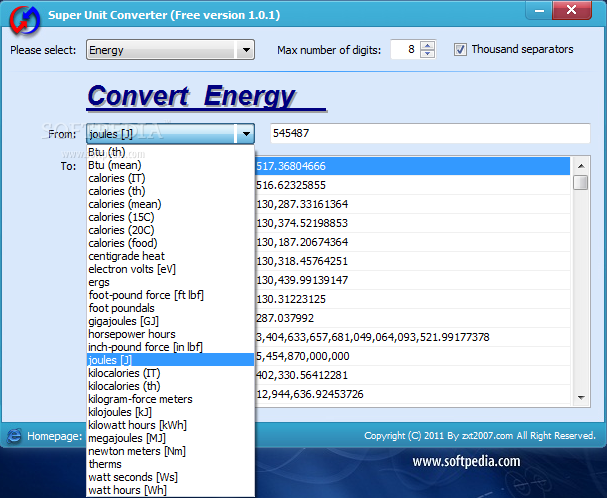
Task: Select newton meters [Nm] unit
Action: coord(170,451)
